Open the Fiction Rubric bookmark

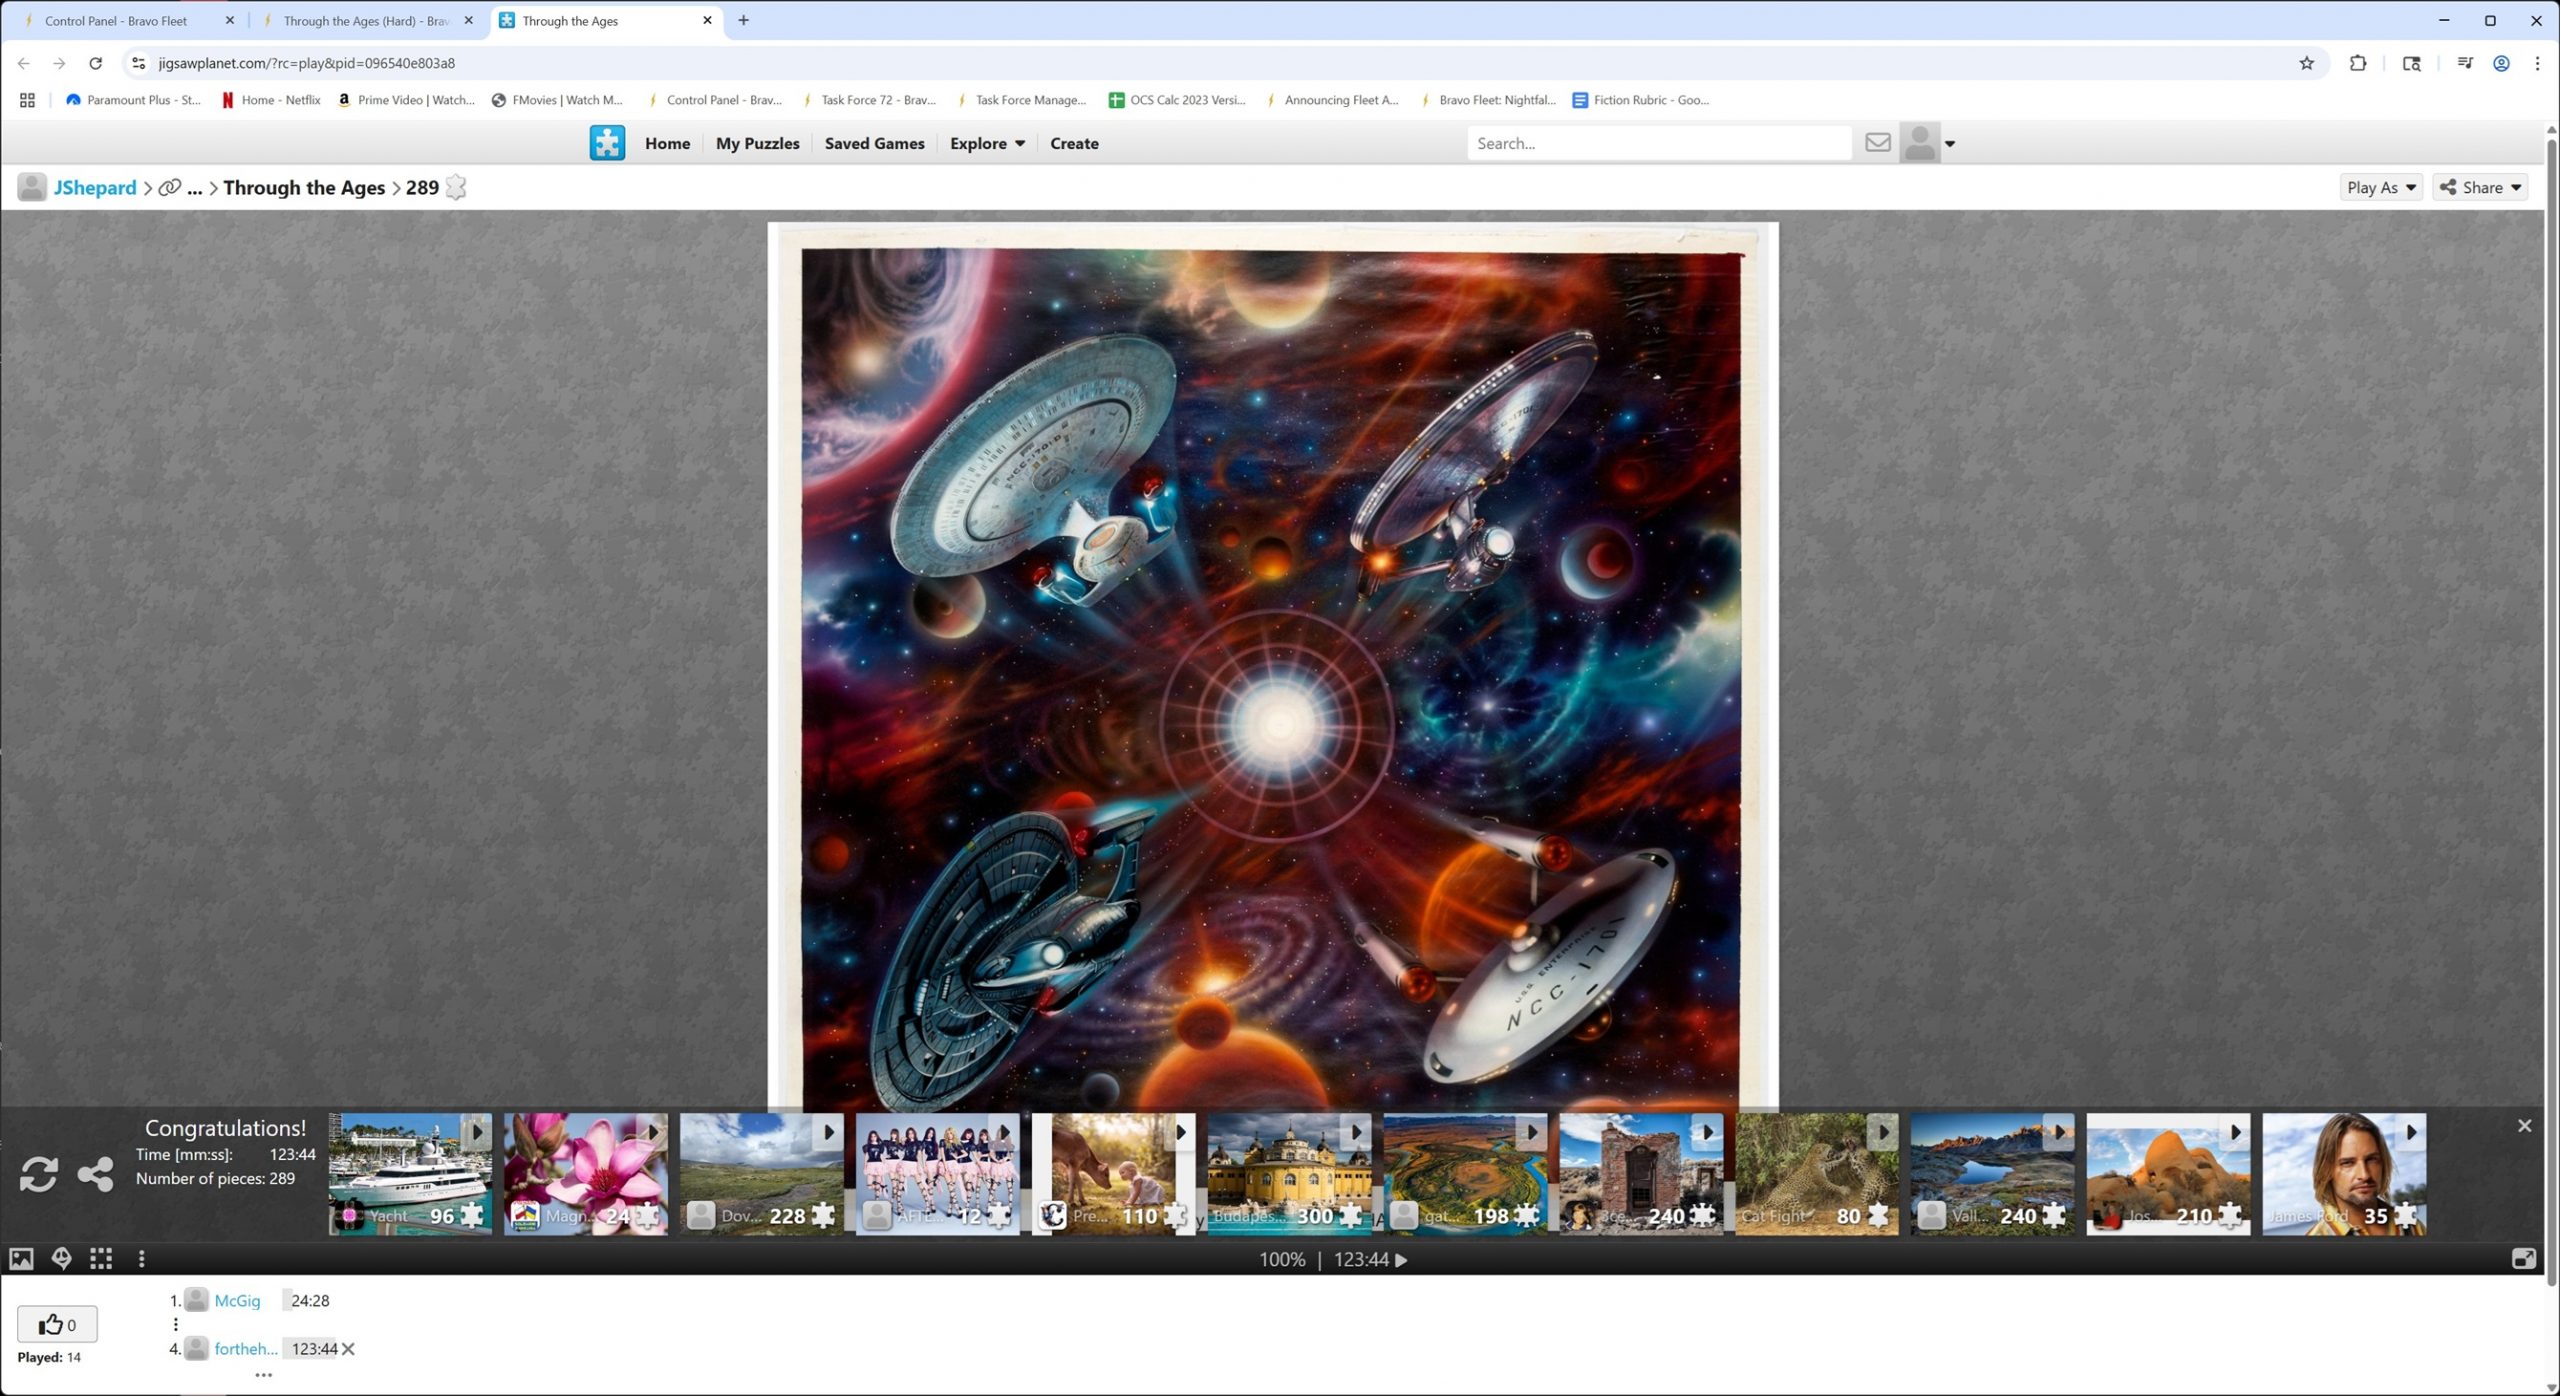coord(1640,100)
